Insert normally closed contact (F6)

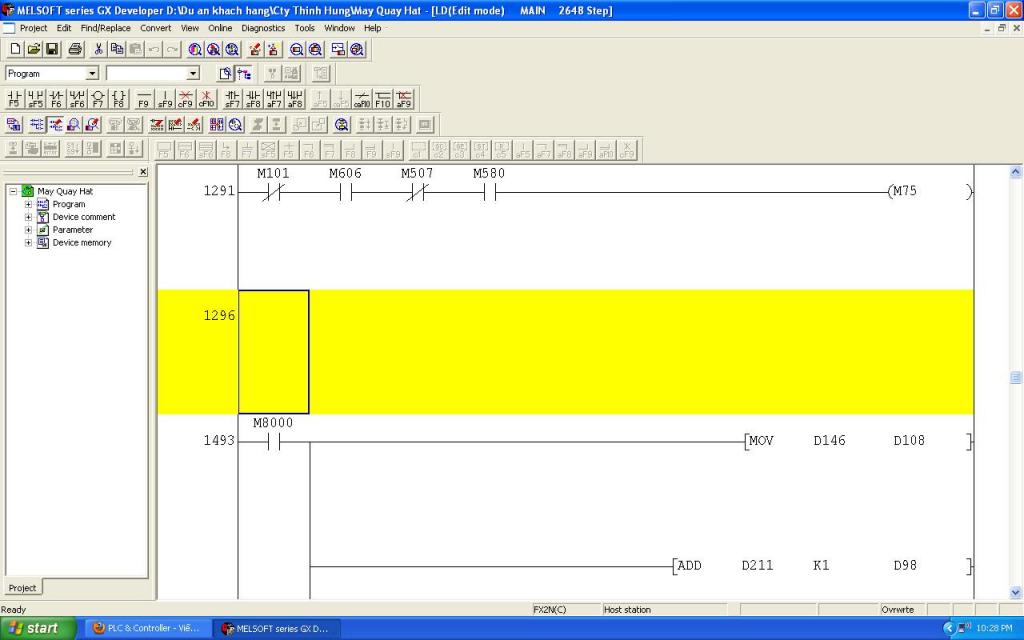[x=56, y=99]
